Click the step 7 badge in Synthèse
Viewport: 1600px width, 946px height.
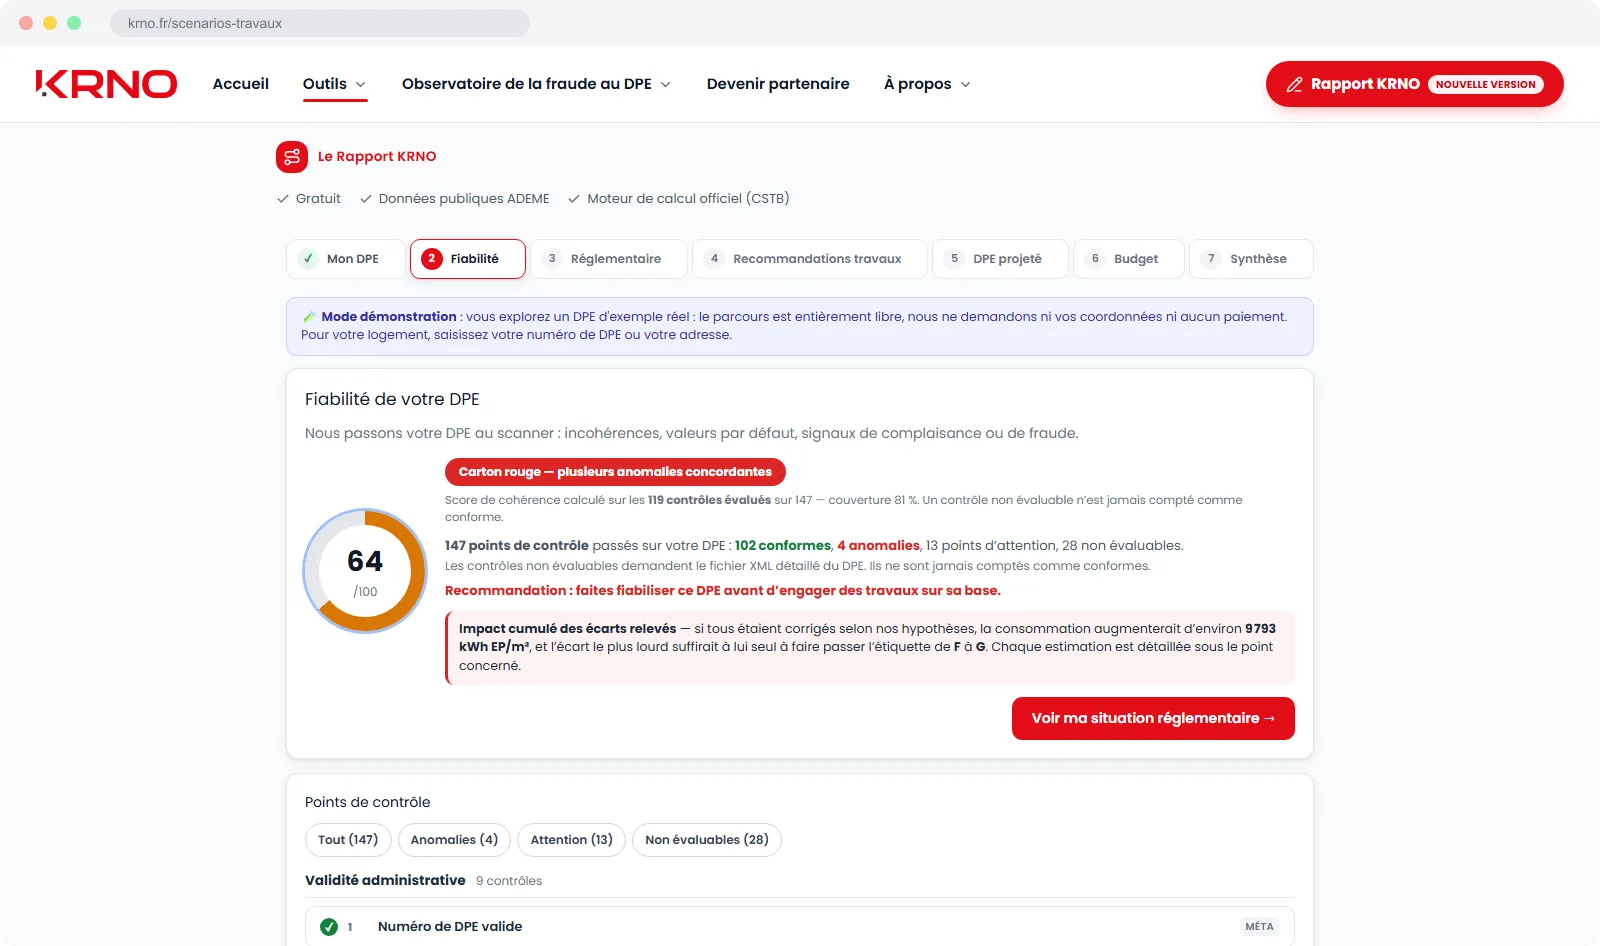pos(1211,259)
